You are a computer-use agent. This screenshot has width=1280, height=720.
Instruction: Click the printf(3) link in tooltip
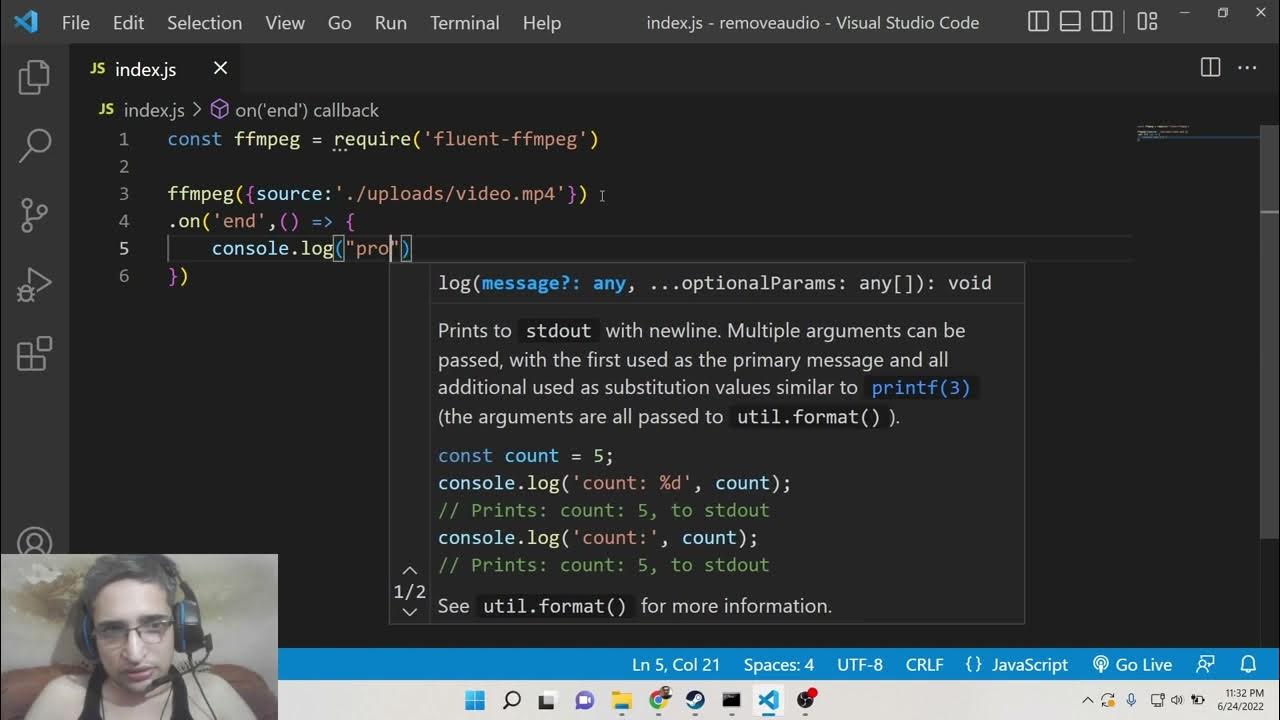point(920,388)
